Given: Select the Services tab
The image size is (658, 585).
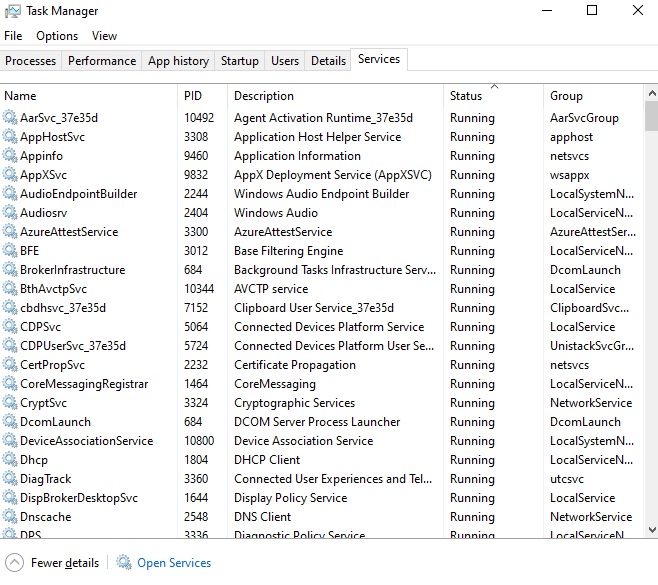Looking at the screenshot, I should pos(379,59).
